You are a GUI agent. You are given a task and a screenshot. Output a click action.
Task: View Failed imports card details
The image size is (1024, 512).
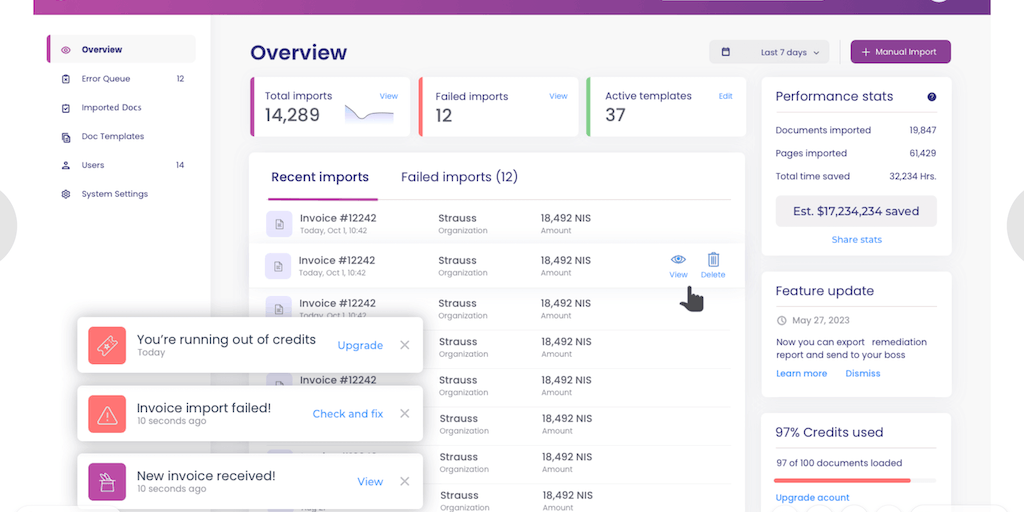[x=558, y=96]
